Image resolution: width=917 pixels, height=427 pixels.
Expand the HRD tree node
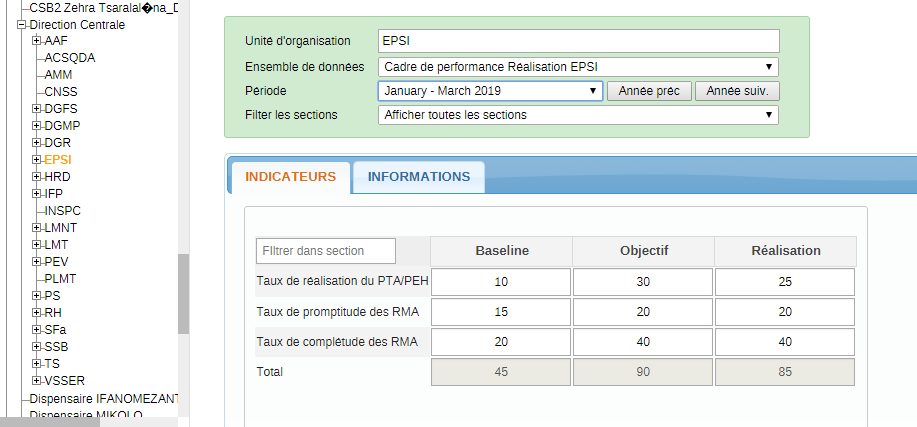click(37, 177)
